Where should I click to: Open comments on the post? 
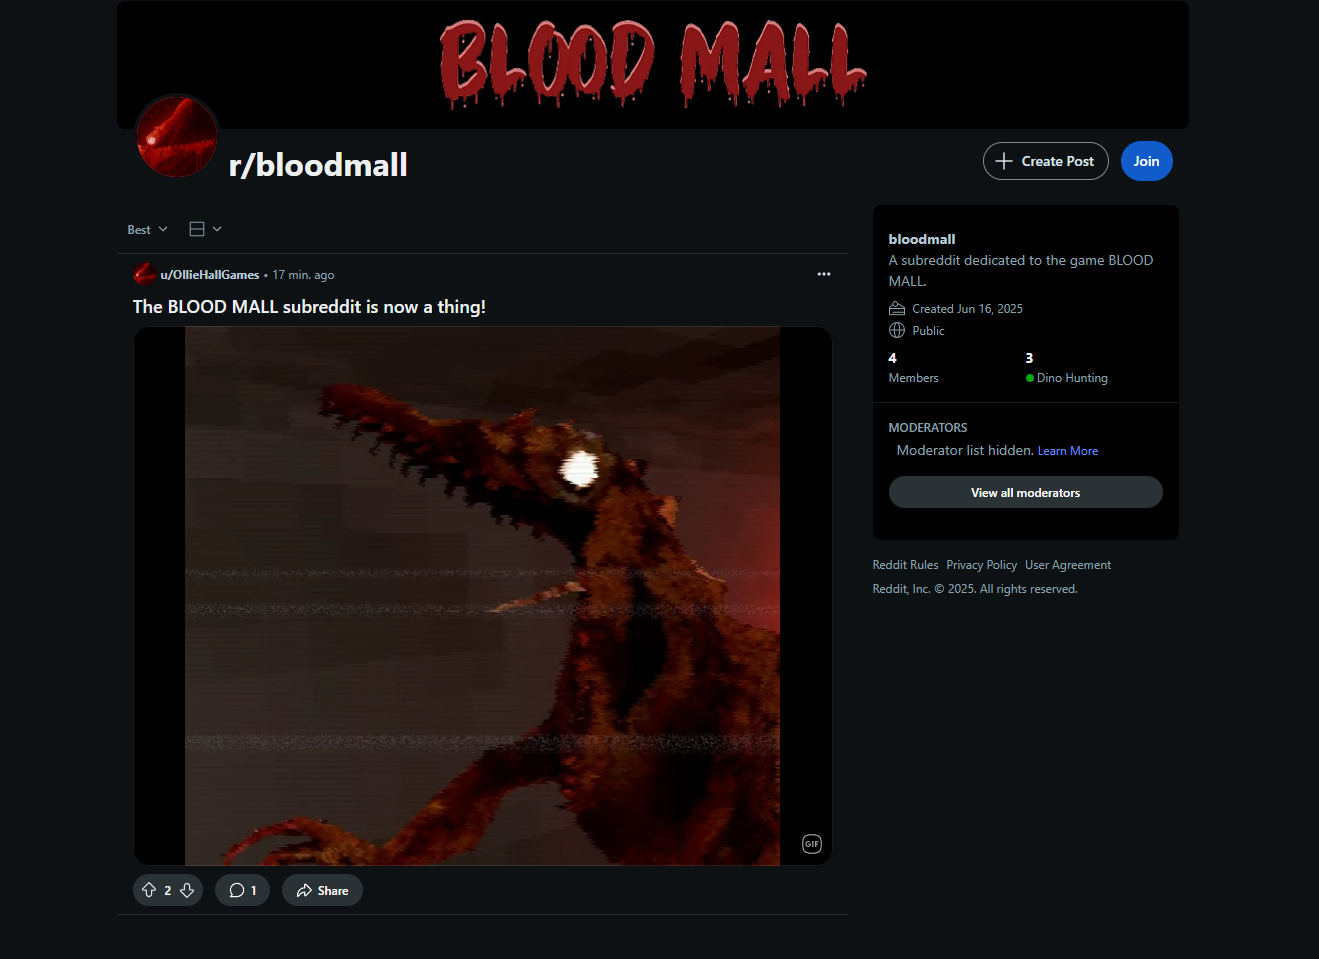pyautogui.click(x=242, y=890)
